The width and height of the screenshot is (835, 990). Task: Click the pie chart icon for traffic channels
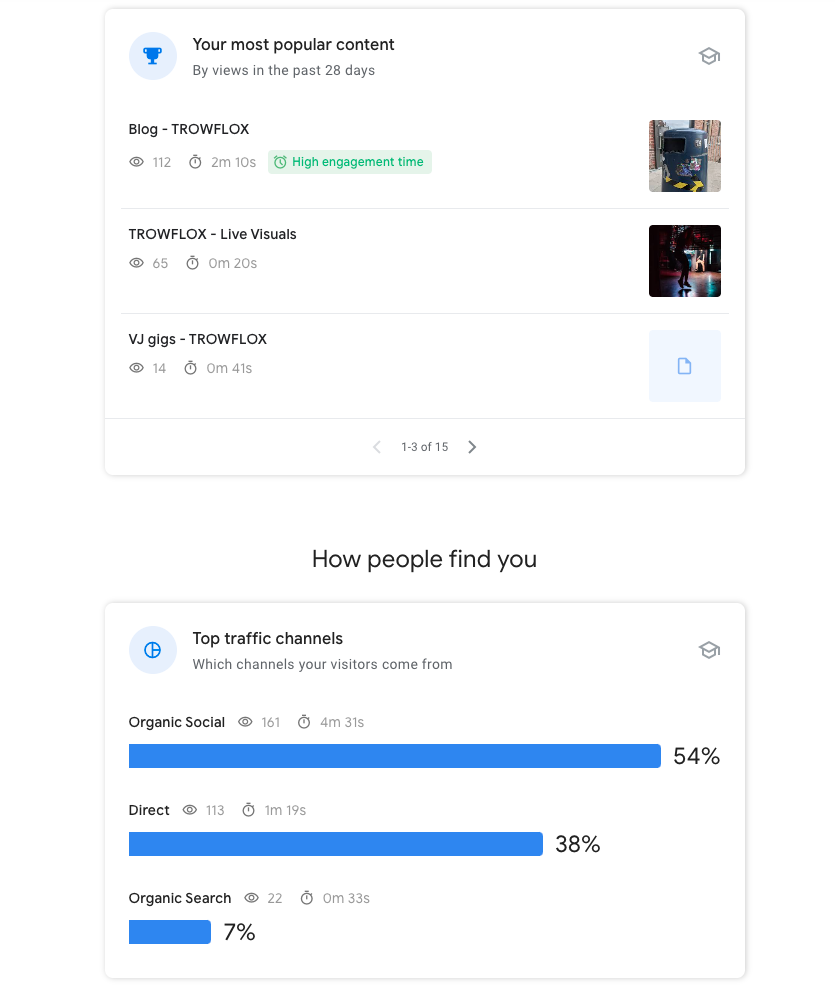point(153,650)
